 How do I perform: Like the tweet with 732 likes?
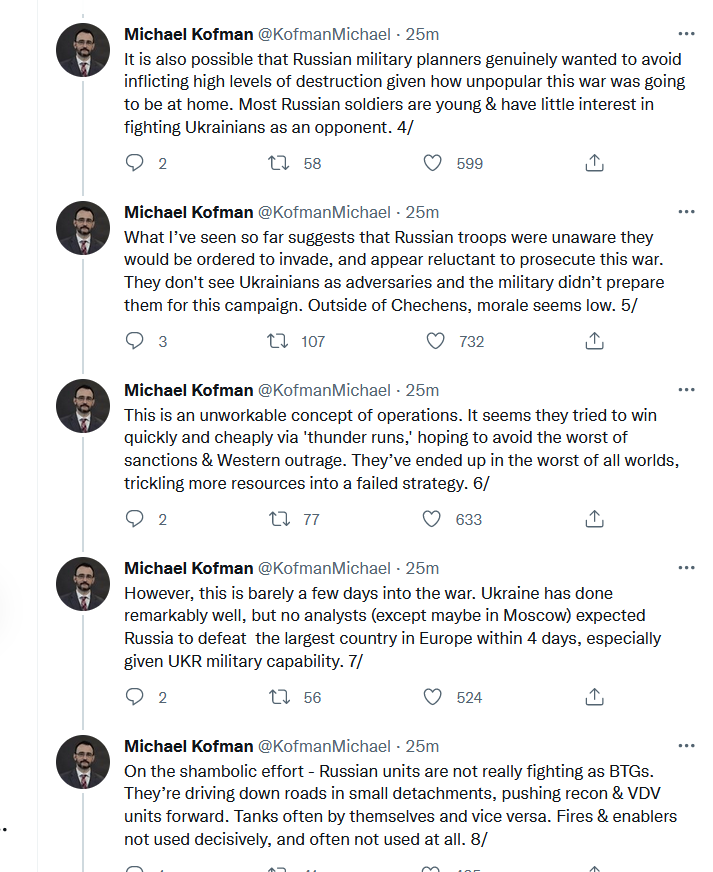tap(435, 341)
